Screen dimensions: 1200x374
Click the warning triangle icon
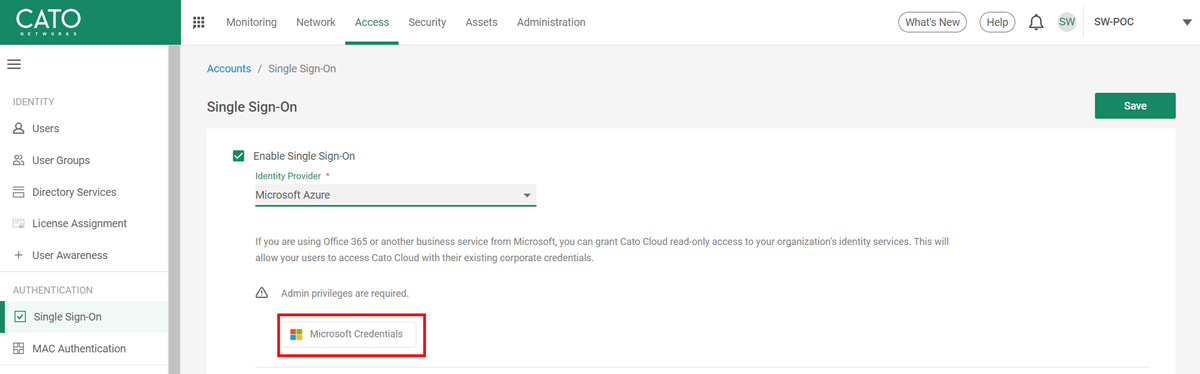262,293
